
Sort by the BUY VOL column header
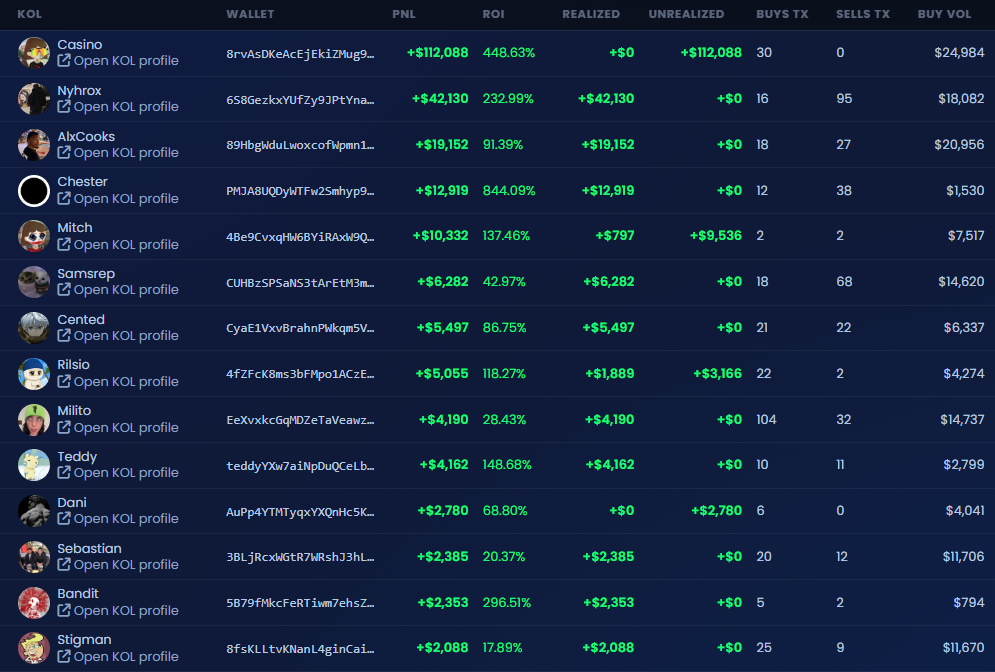[944, 14]
